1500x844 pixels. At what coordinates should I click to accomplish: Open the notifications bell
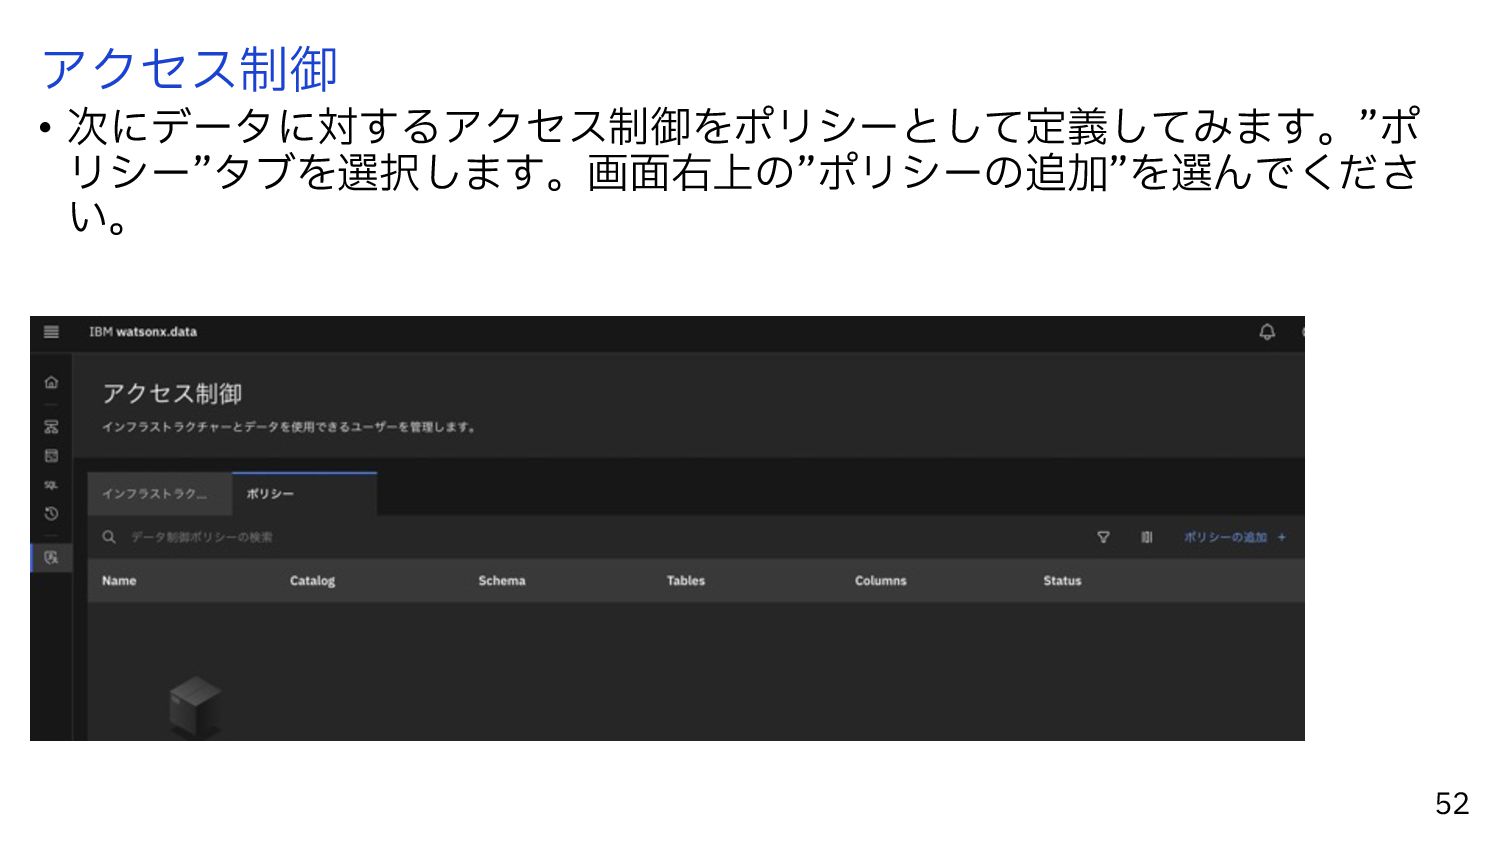click(x=1267, y=332)
